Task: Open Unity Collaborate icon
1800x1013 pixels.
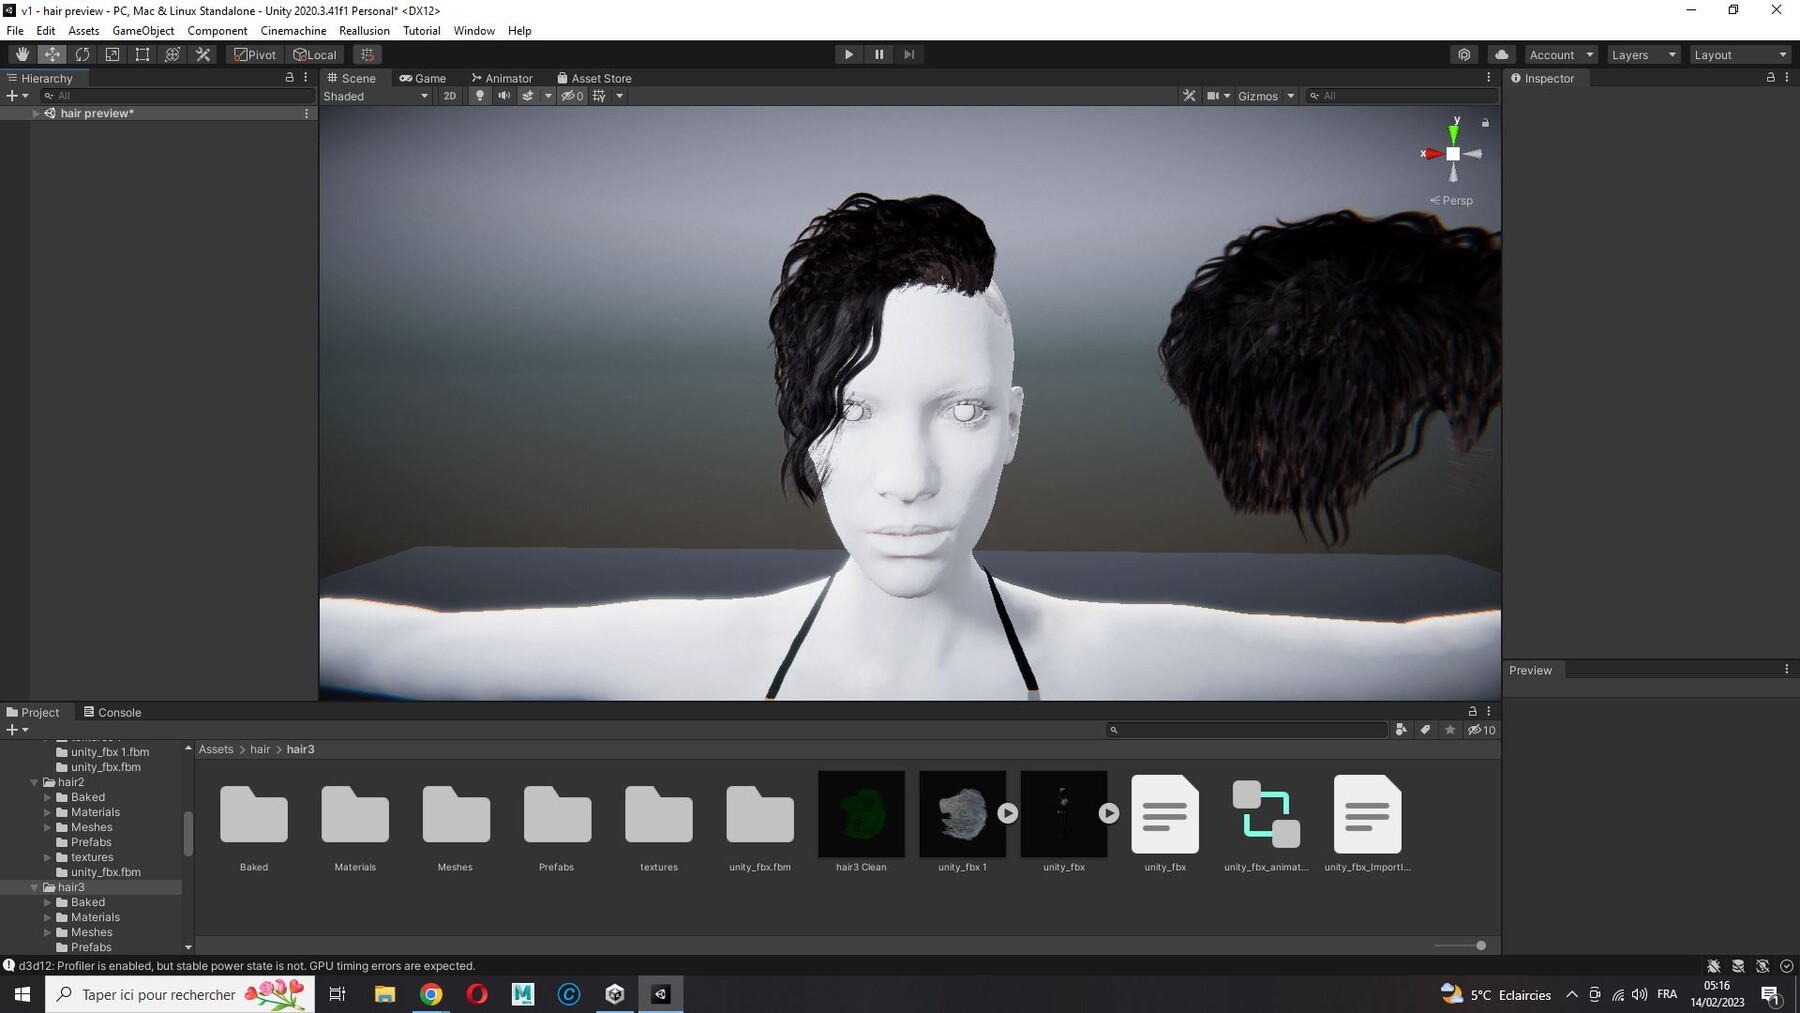Action: coord(1464,55)
